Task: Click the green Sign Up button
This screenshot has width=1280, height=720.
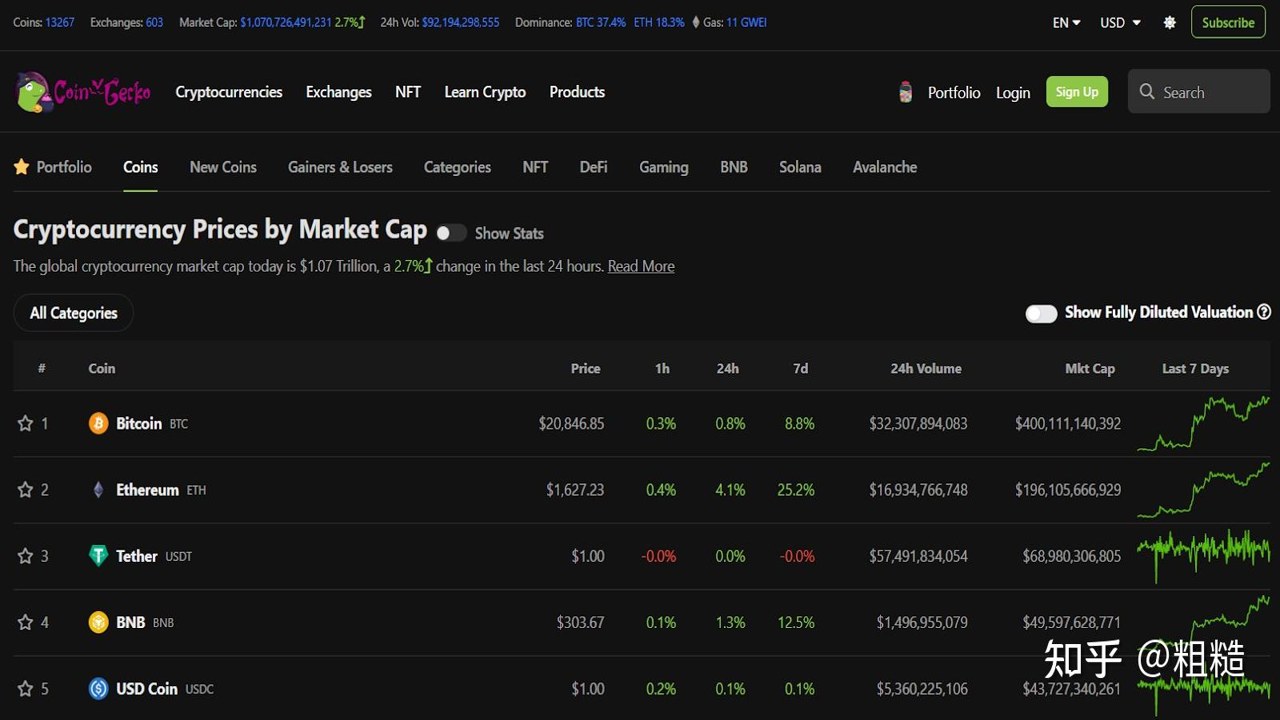Action: coord(1077,92)
